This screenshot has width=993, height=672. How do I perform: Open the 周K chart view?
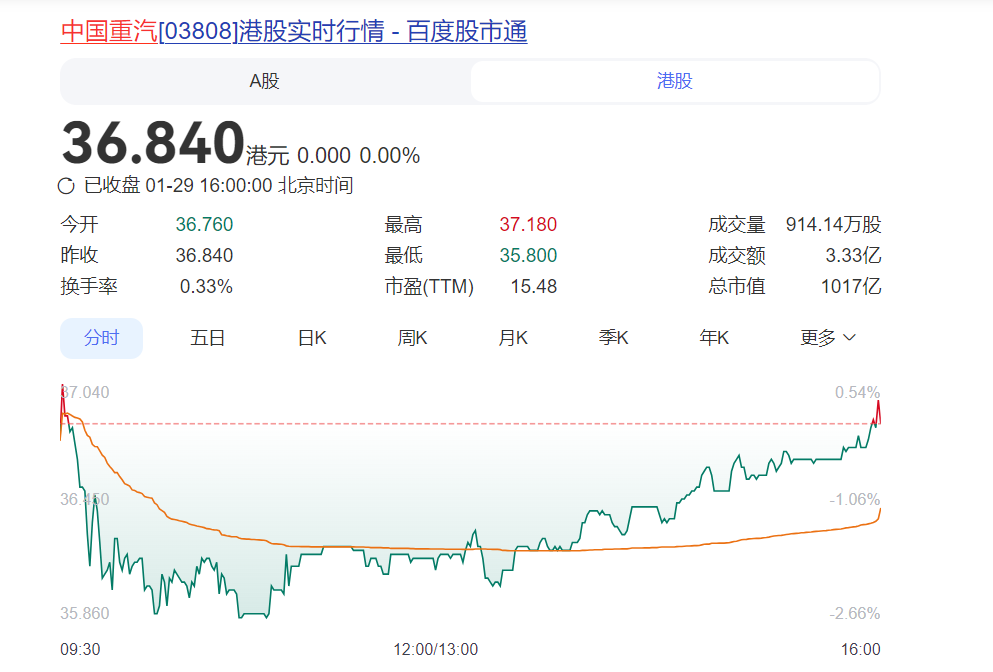[x=412, y=338]
